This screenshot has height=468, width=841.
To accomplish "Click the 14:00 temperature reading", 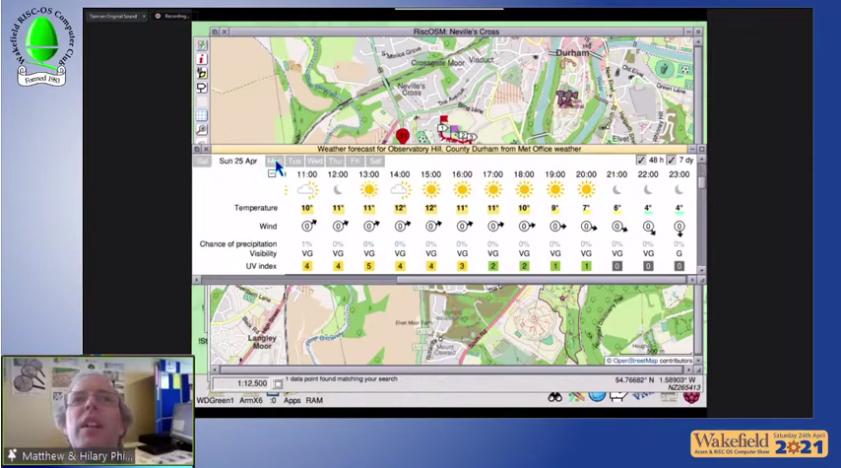I will click(400, 208).
